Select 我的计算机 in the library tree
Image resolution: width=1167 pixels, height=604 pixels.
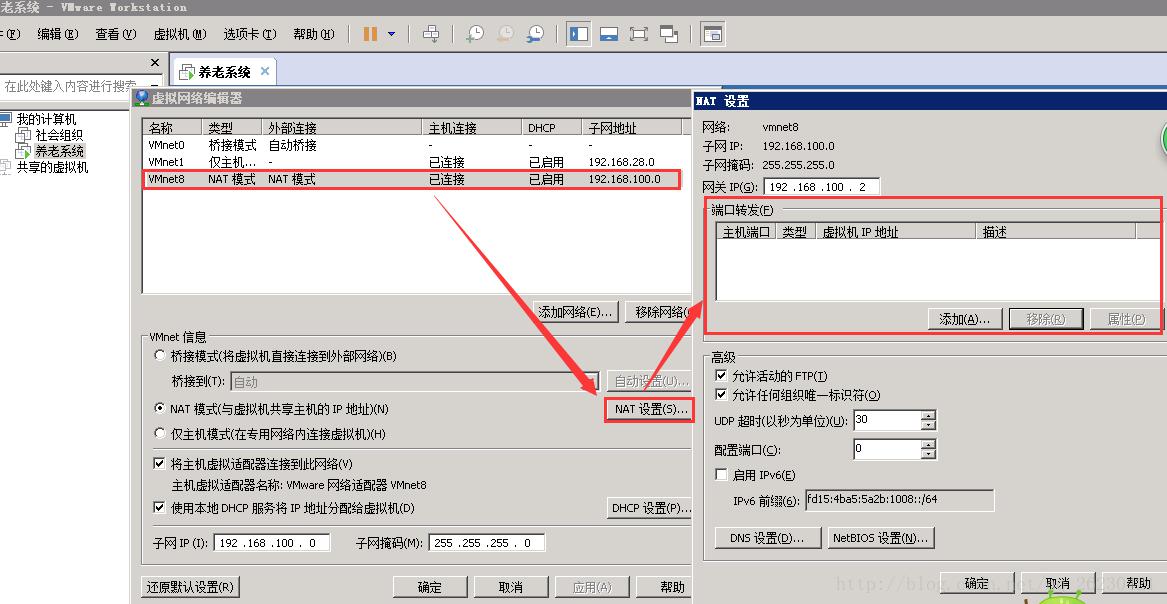pyautogui.click(x=46, y=119)
